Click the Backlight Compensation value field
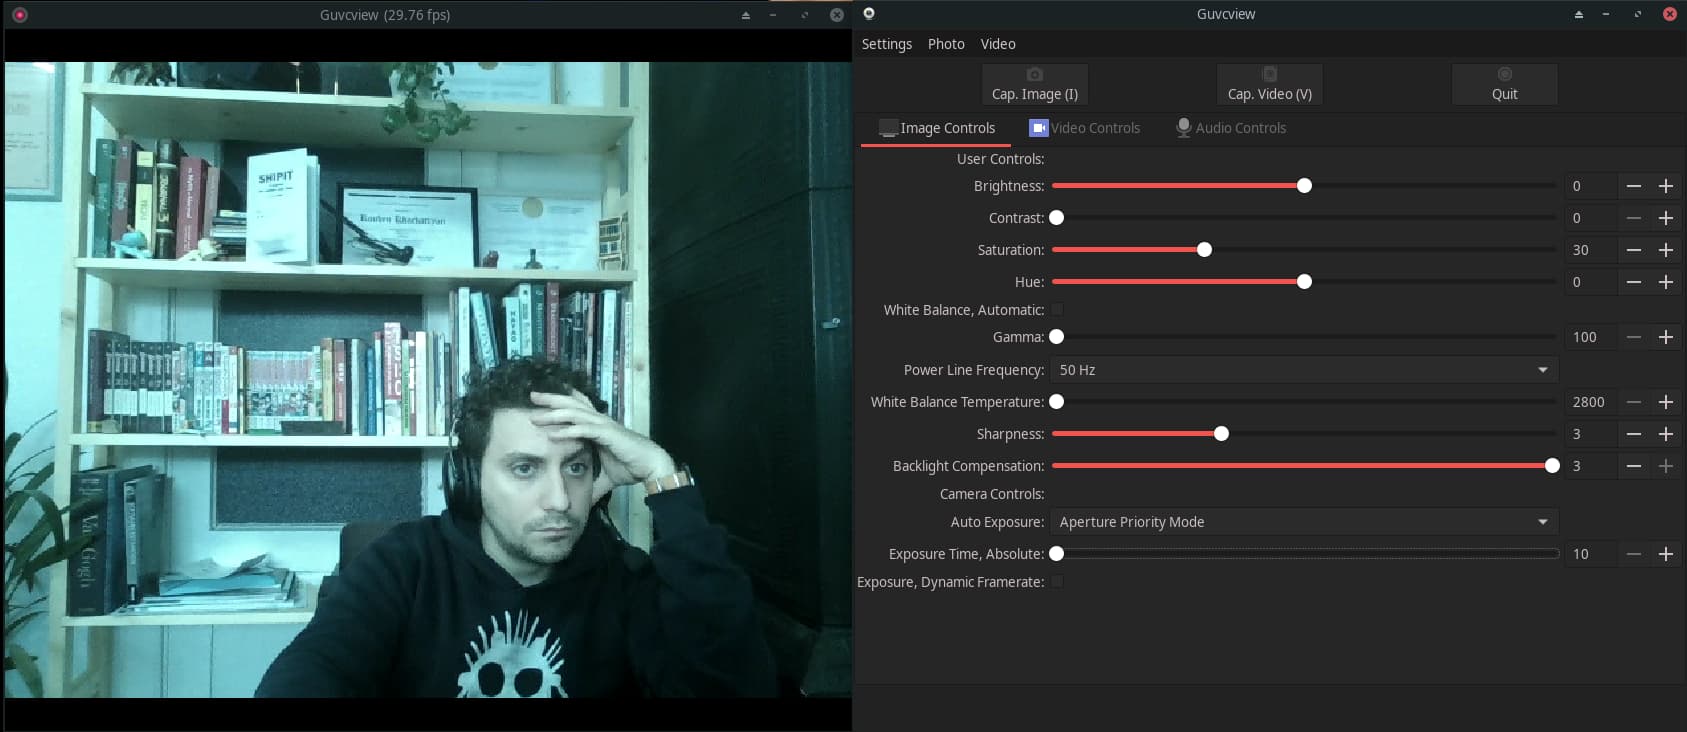Screen dimensions: 1687x732 coord(1591,466)
